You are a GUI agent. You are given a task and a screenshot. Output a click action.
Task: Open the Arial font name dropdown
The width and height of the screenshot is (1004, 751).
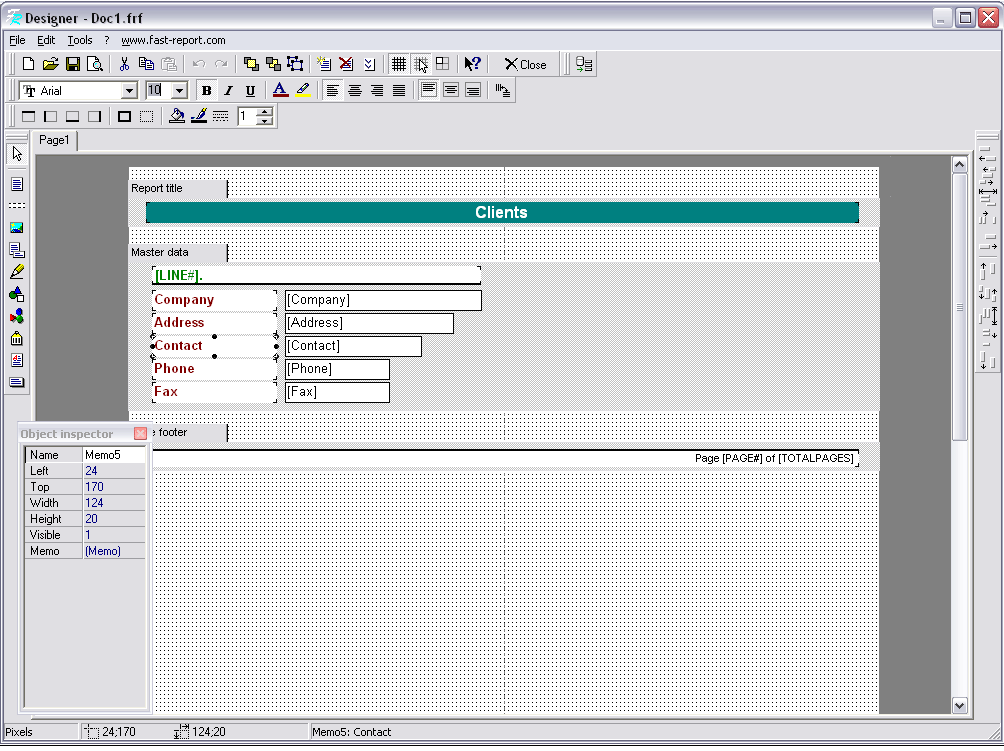(129, 91)
